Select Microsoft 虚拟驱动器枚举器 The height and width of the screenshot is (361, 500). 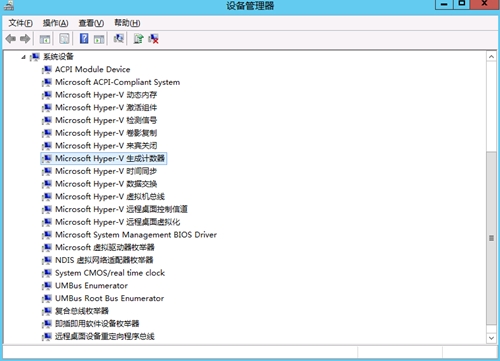[105, 247]
